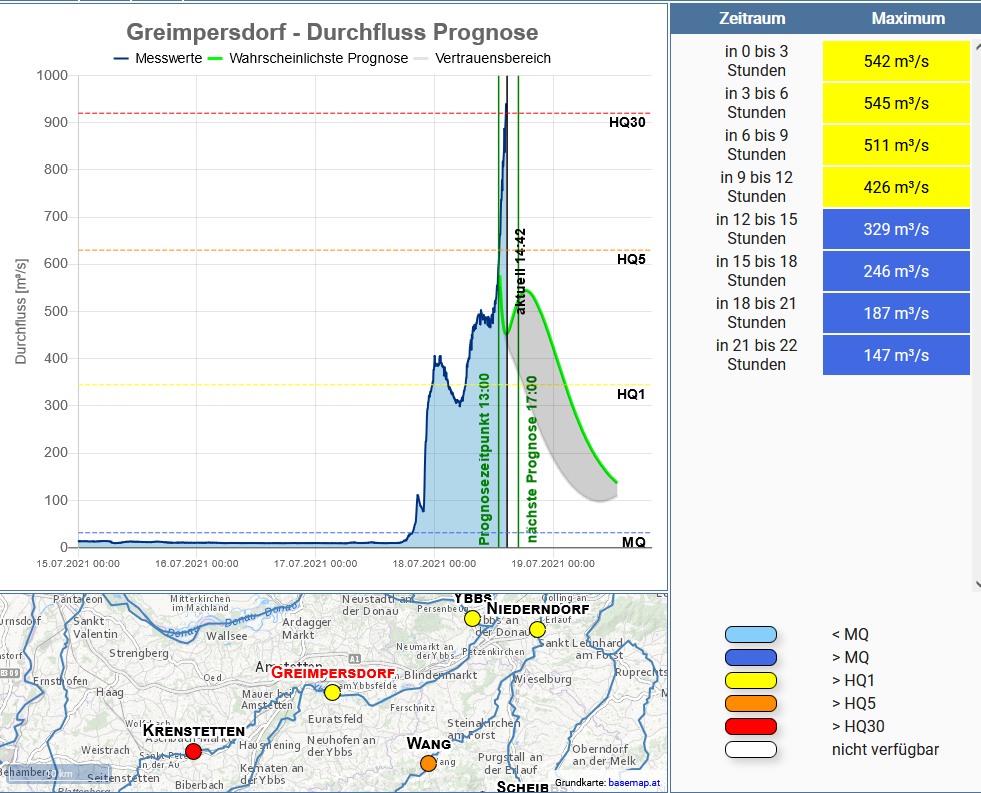Click the yellow Greimpersdorf station marker on map
Screen dimensions: 981x793
click(x=332, y=692)
